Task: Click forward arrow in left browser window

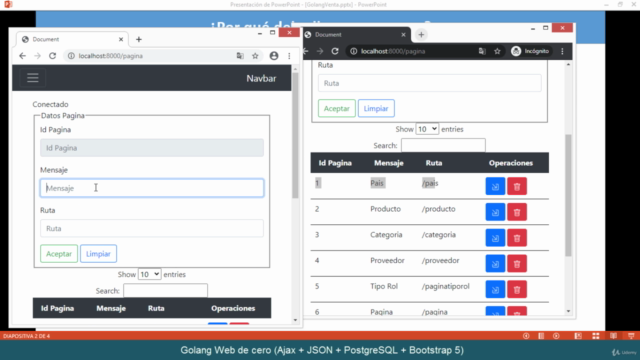Action: pos(38,56)
